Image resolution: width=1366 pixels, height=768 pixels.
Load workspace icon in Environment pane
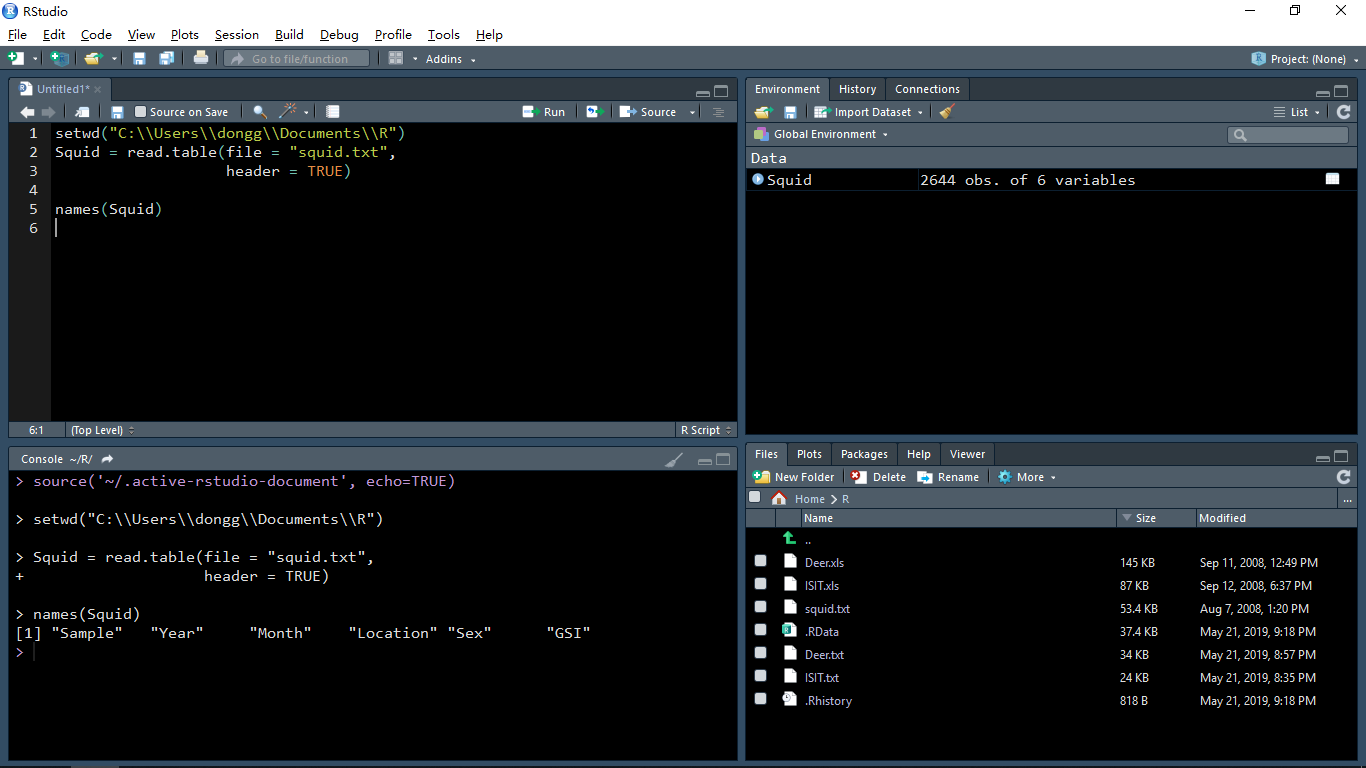[764, 112]
